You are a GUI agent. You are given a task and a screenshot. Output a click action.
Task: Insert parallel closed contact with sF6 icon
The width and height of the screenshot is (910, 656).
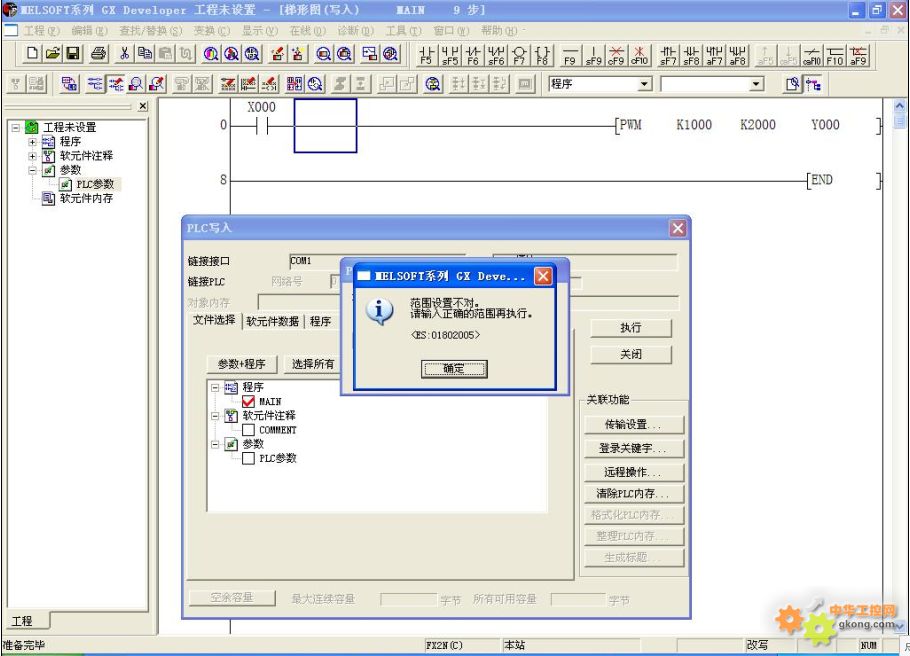coord(496,55)
